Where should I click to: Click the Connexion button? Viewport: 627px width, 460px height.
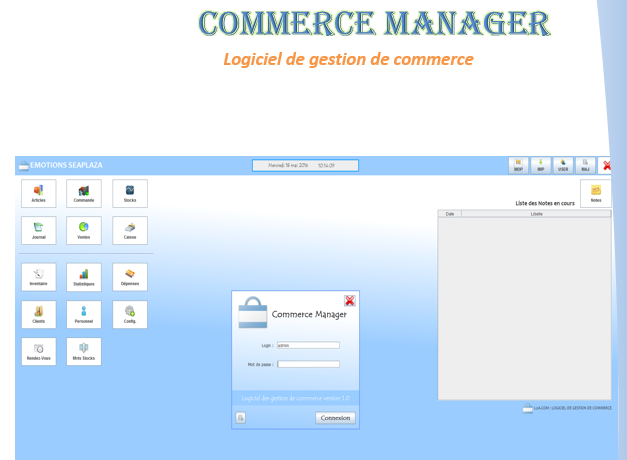pyautogui.click(x=335, y=418)
